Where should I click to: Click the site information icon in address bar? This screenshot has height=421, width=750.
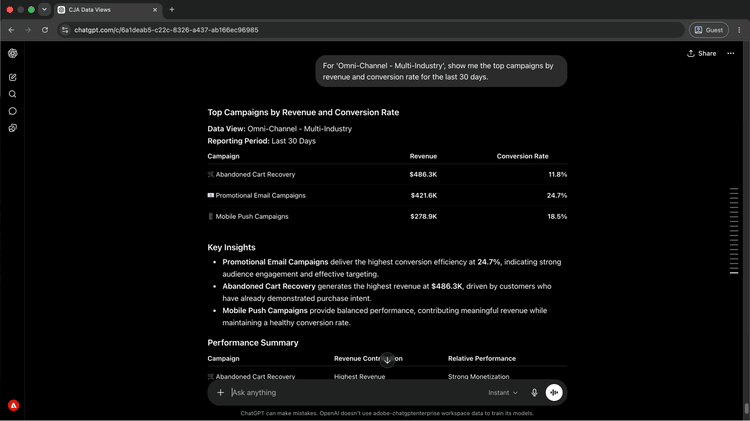[65, 30]
